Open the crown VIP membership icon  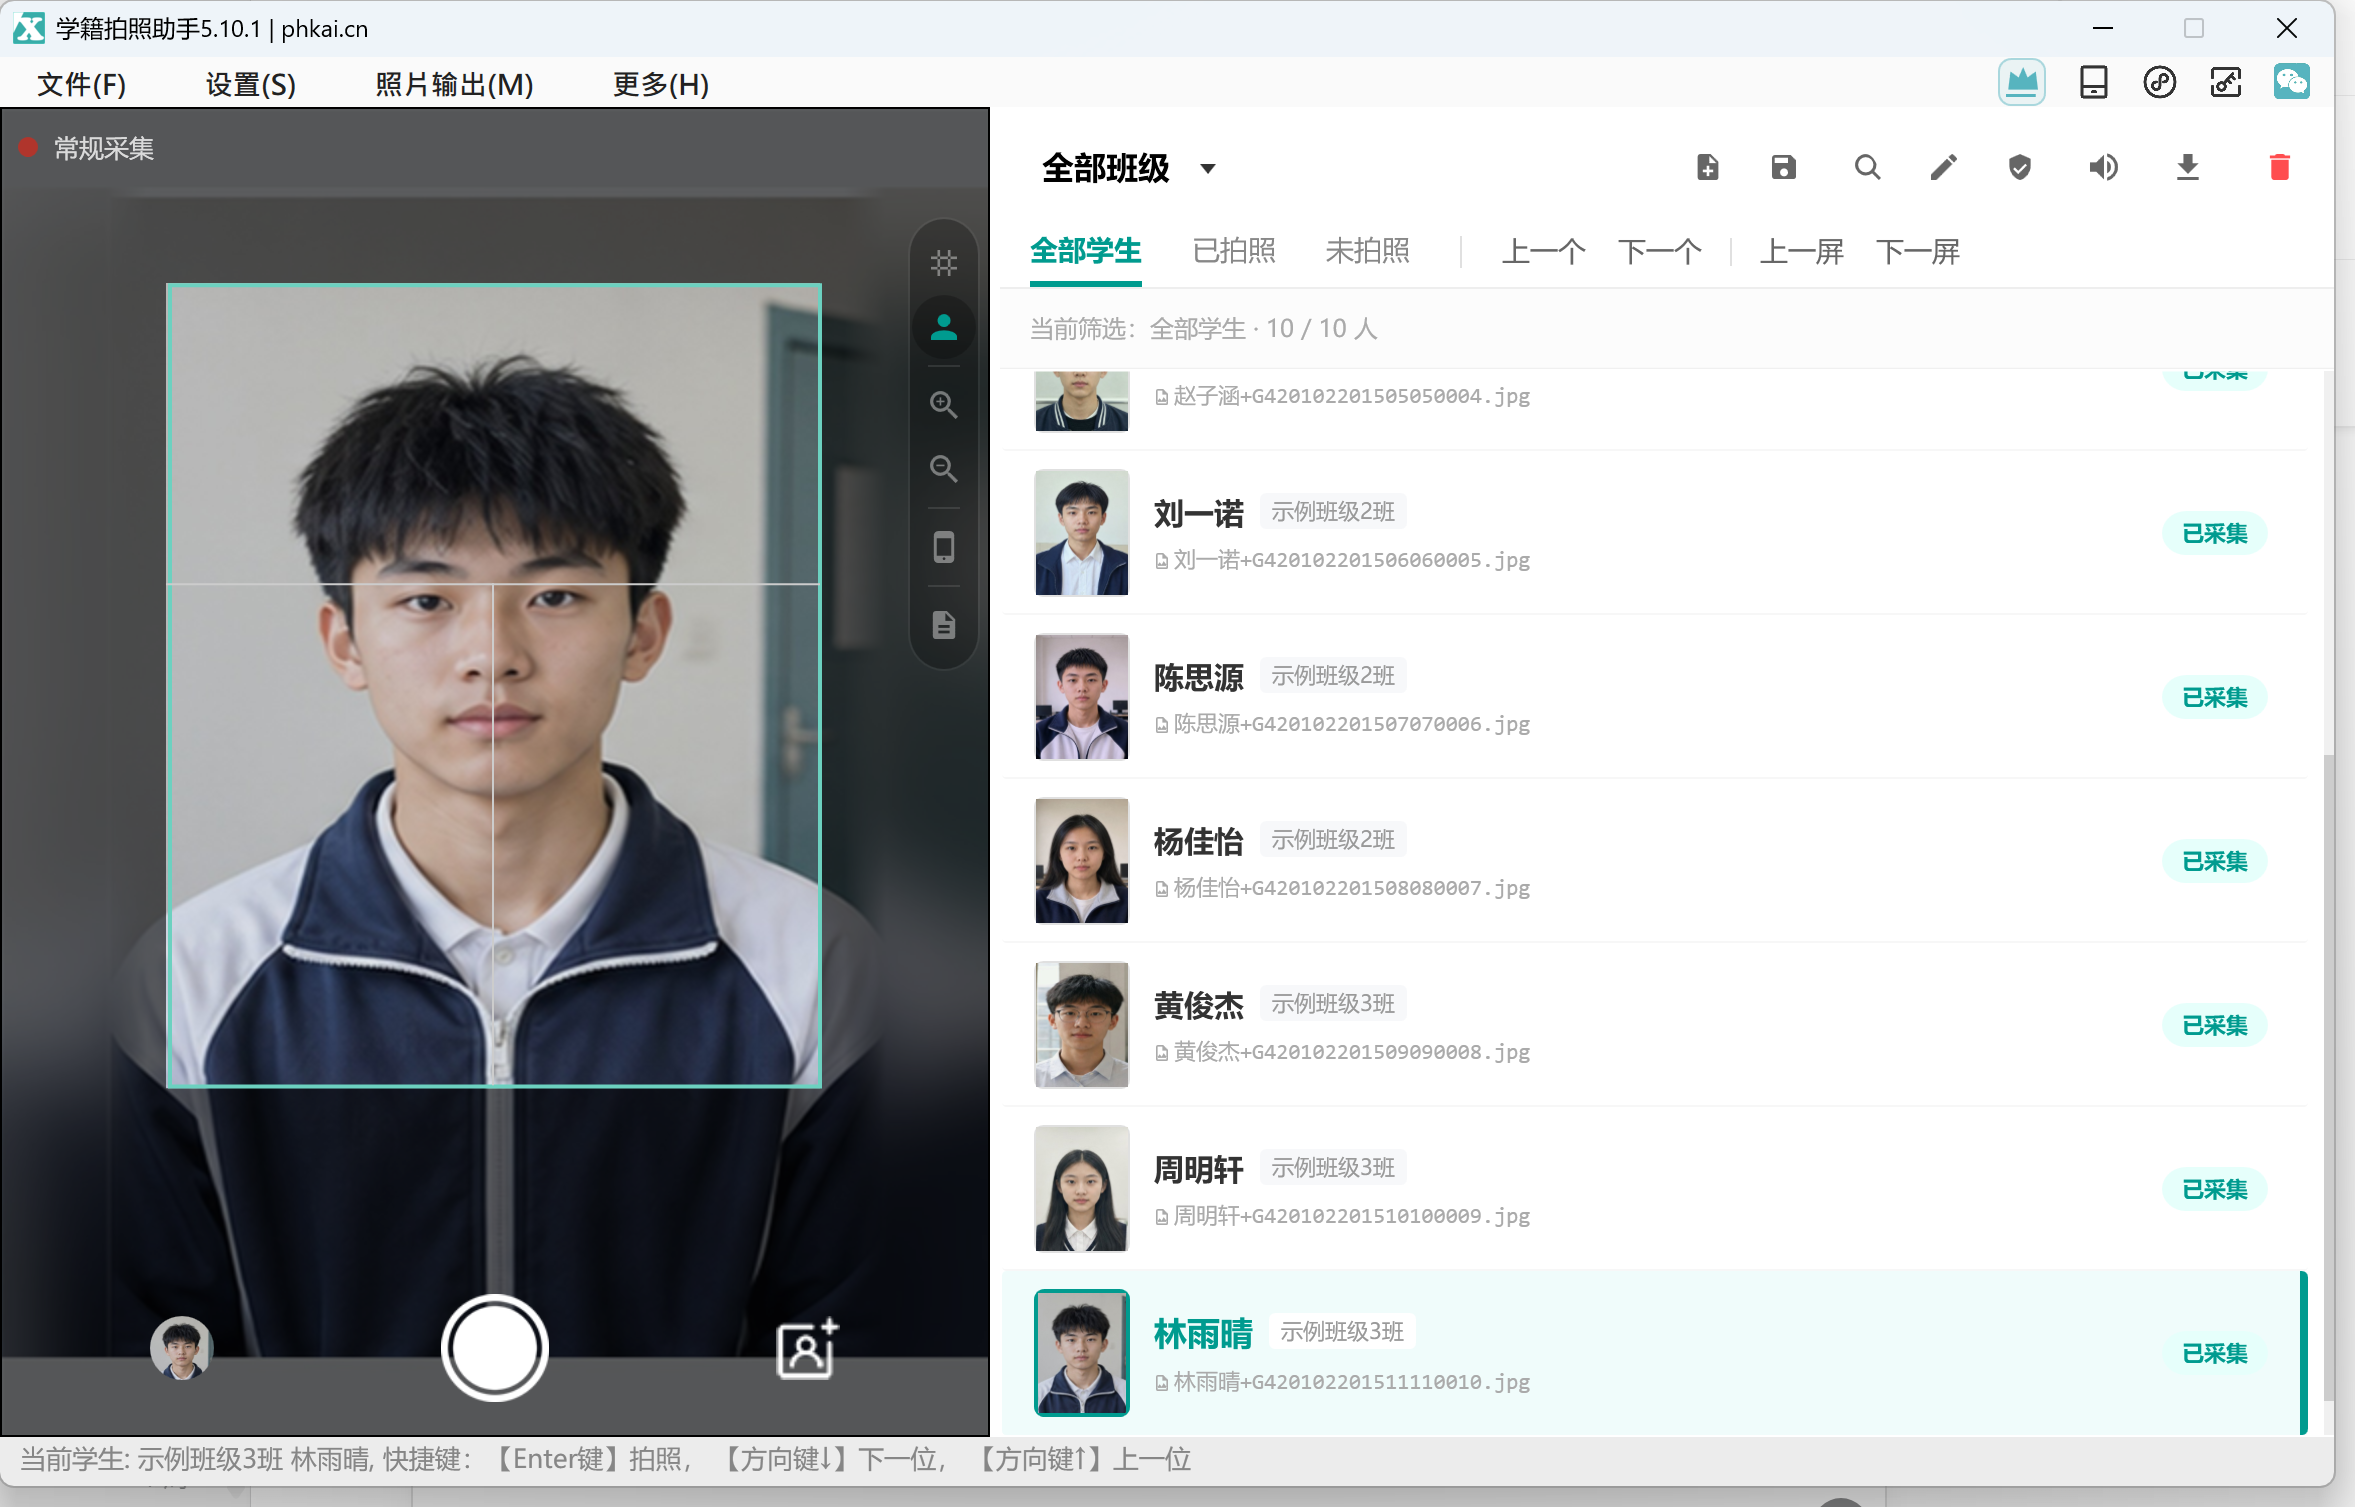[2021, 82]
